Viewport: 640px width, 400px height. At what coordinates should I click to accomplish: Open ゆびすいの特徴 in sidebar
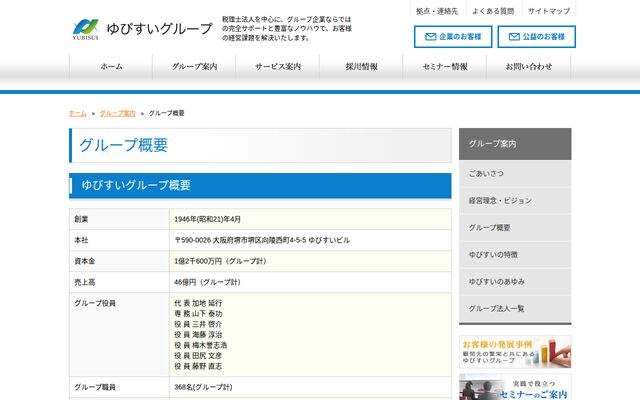[515, 254]
